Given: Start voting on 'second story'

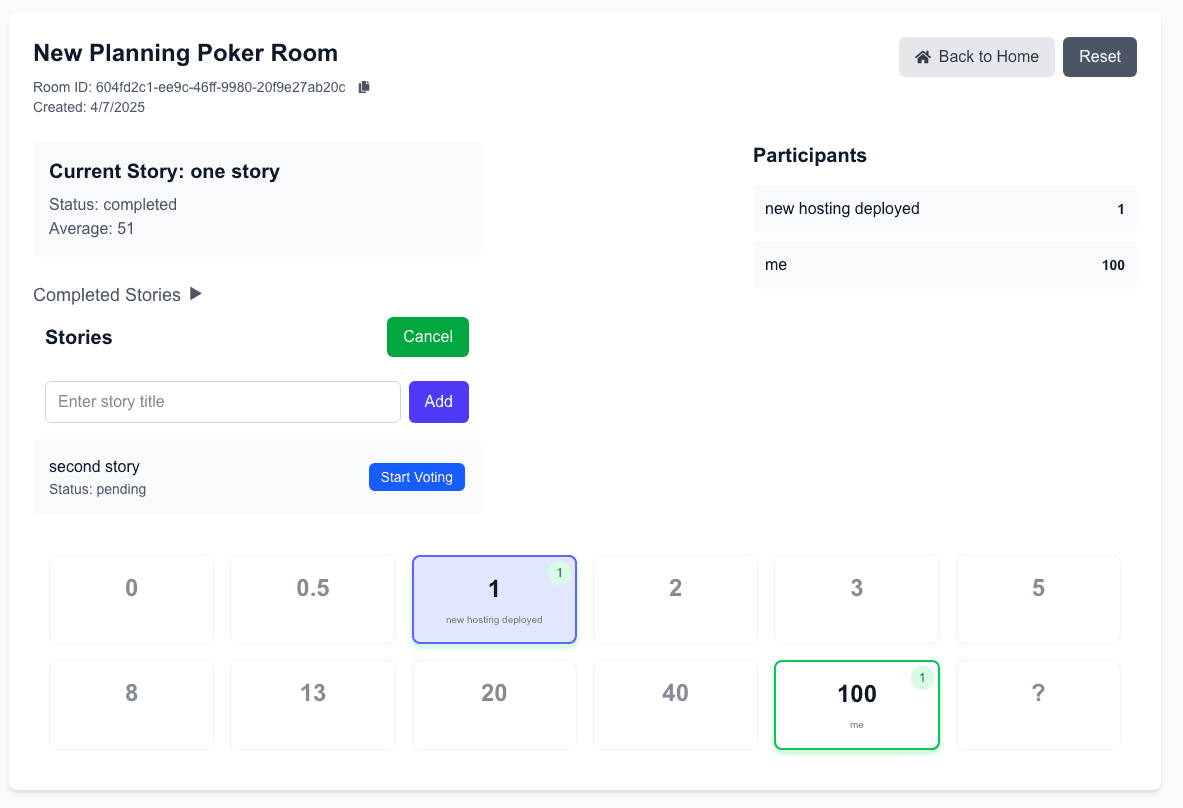Looking at the screenshot, I should pos(416,477).
